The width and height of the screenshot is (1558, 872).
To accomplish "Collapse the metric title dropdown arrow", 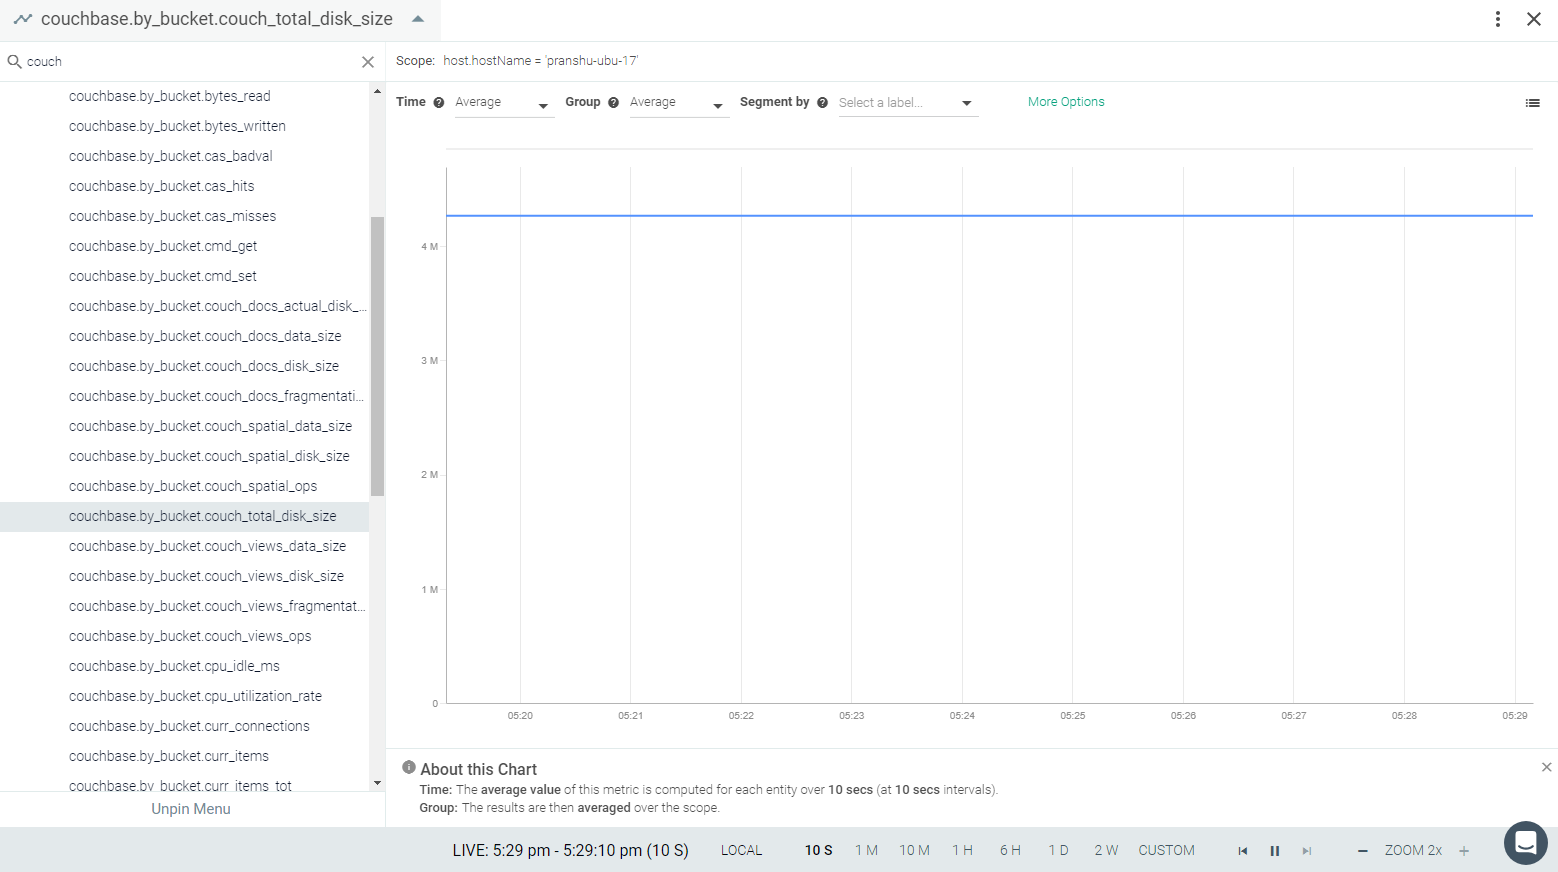I will pos(418,19).
